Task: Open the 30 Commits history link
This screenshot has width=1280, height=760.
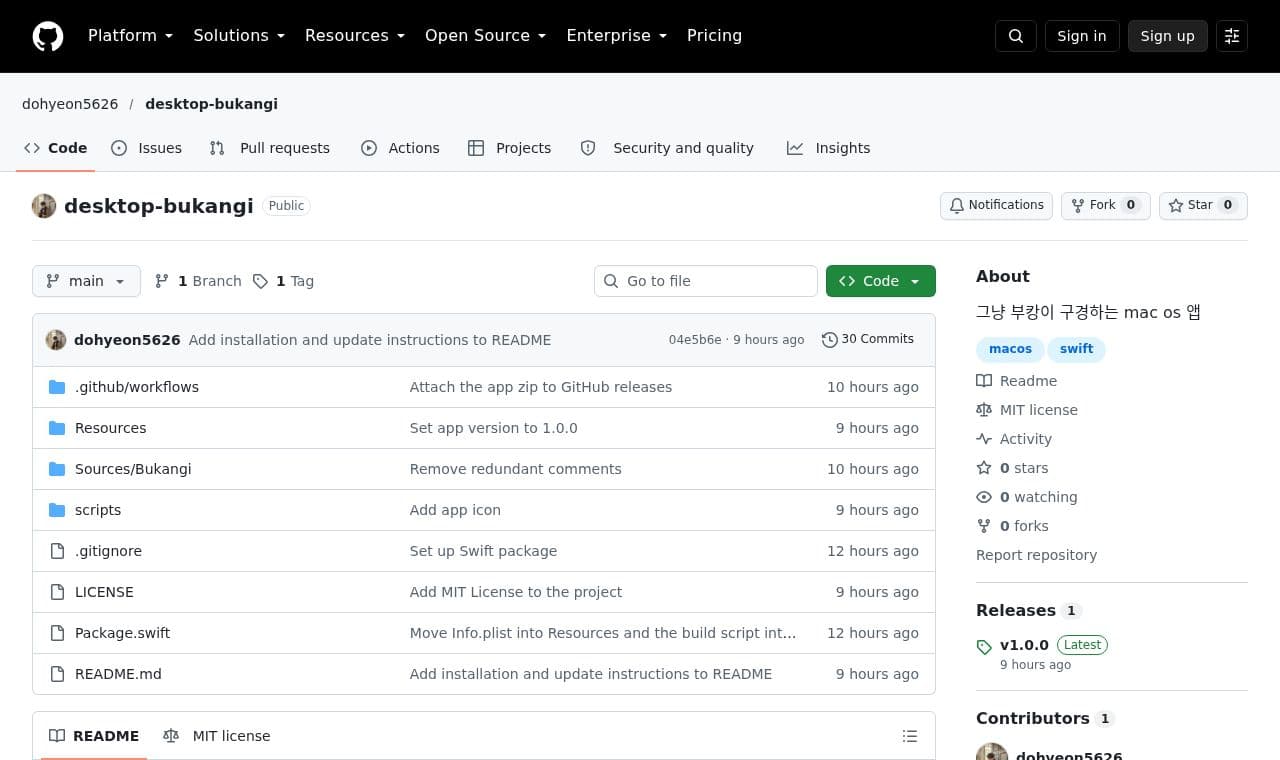Action: tap(868, 340)
